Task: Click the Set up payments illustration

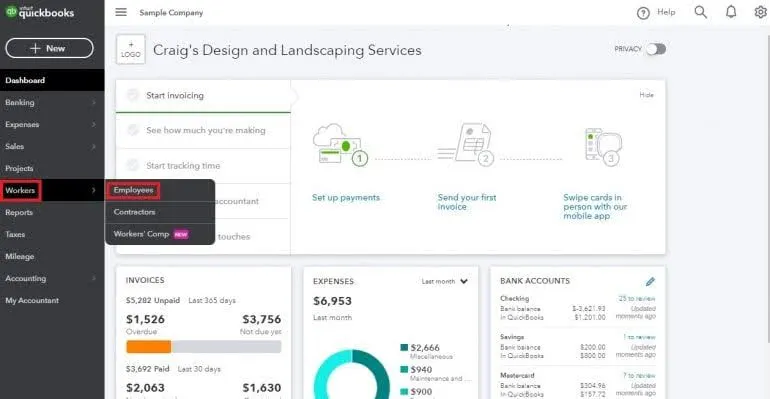Action: pos(340,144)
